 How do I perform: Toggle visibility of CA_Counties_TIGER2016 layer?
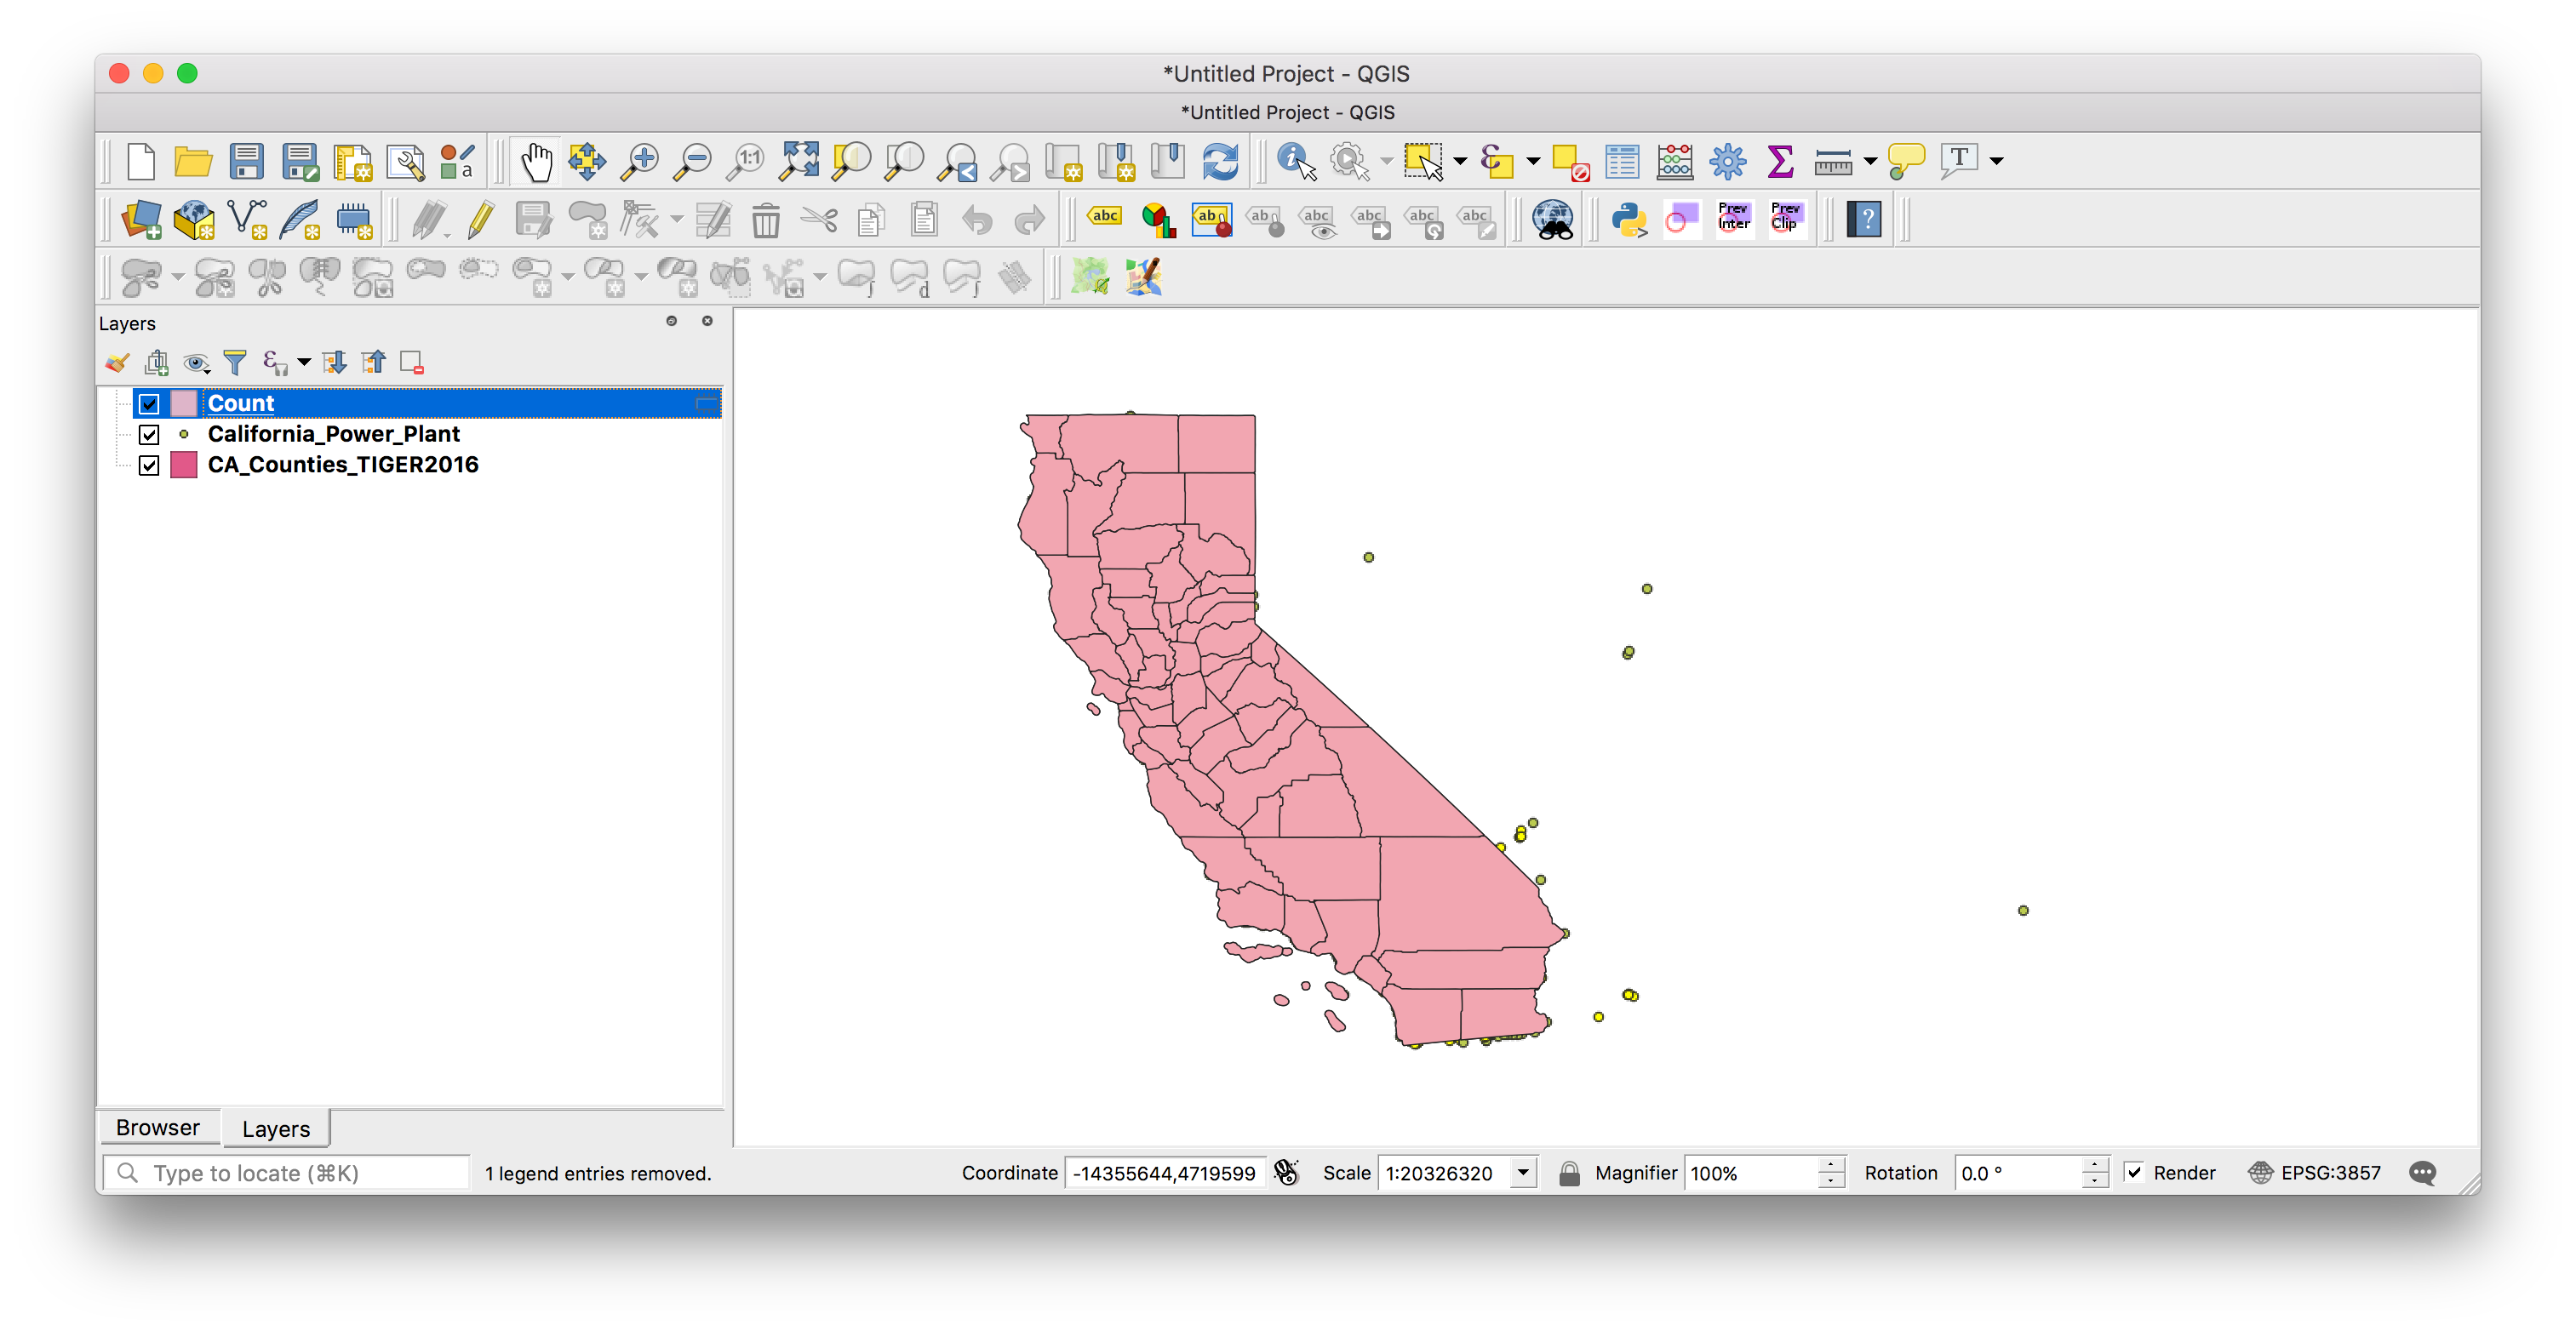click(146, 464)
